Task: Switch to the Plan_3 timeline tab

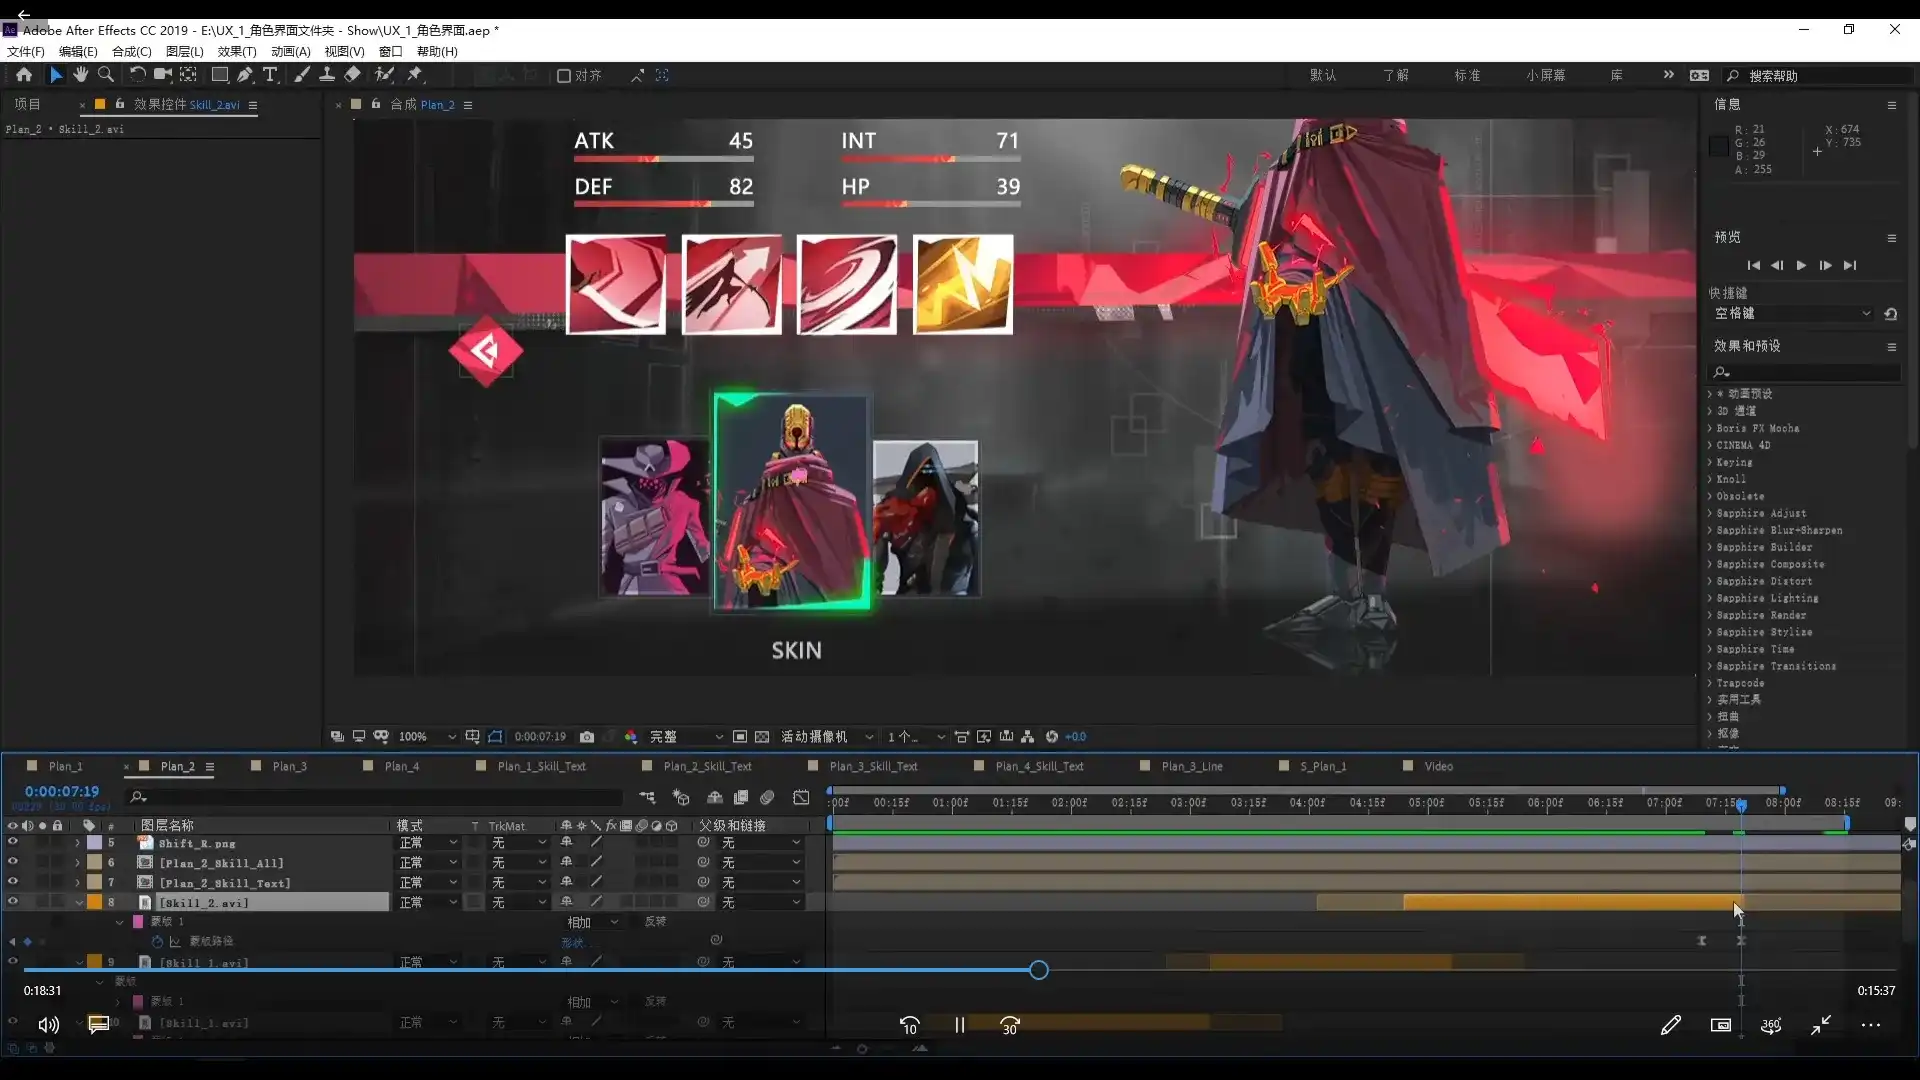Action: click(289, 767)
